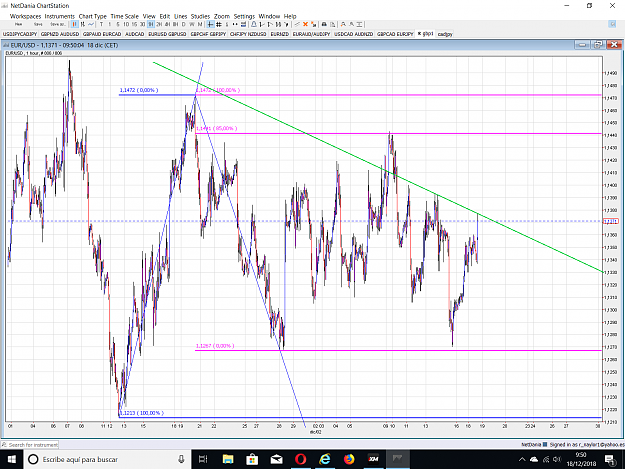The height and width of the screenshot is (469, 625).
Task: Open the Chart Type menu
Action: click(92, 16)
